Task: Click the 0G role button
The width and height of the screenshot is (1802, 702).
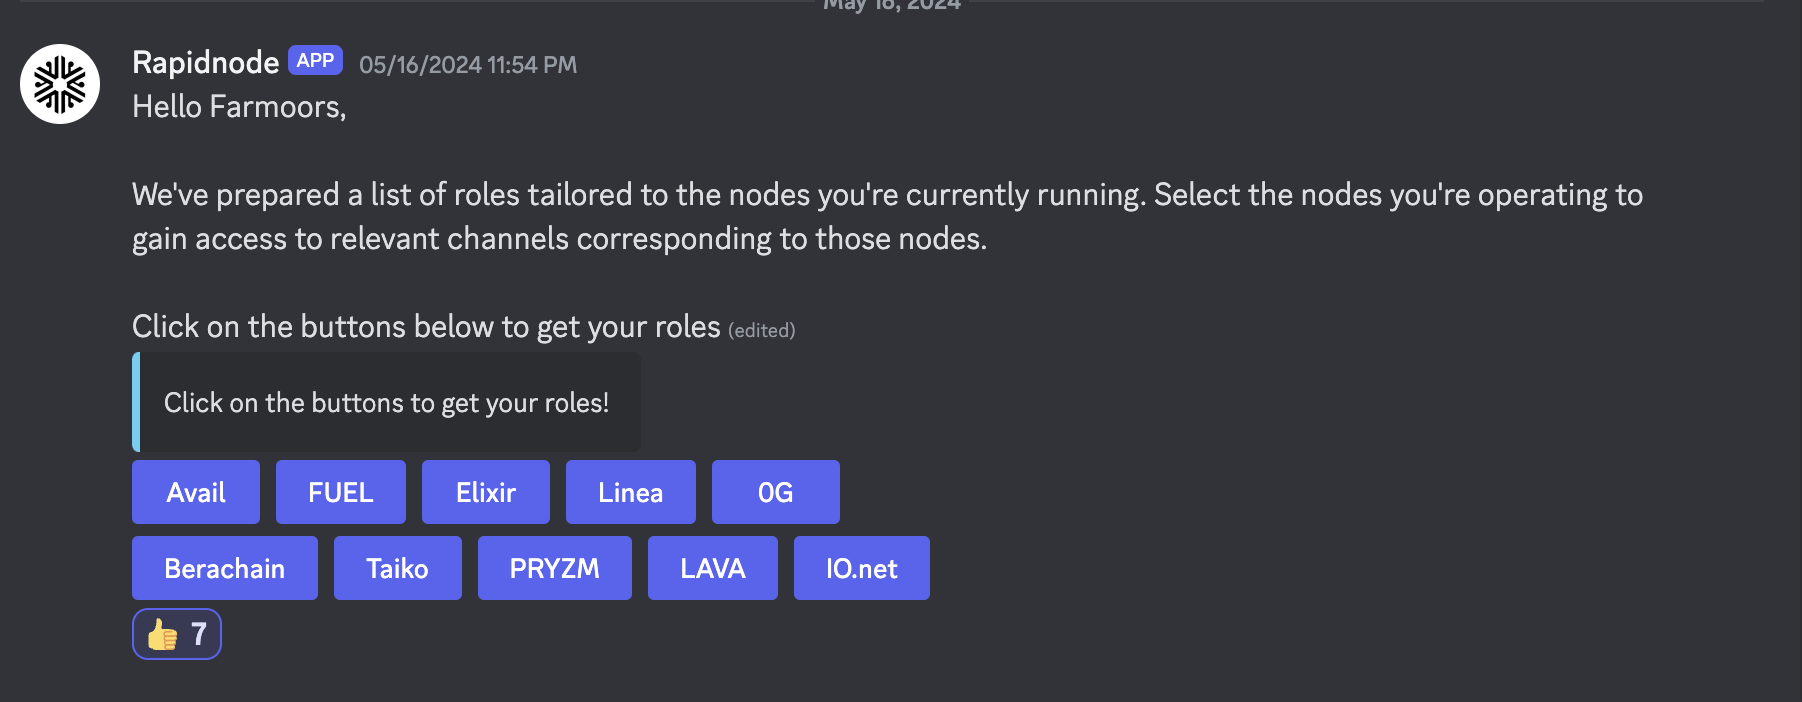Action: (776, 492)
